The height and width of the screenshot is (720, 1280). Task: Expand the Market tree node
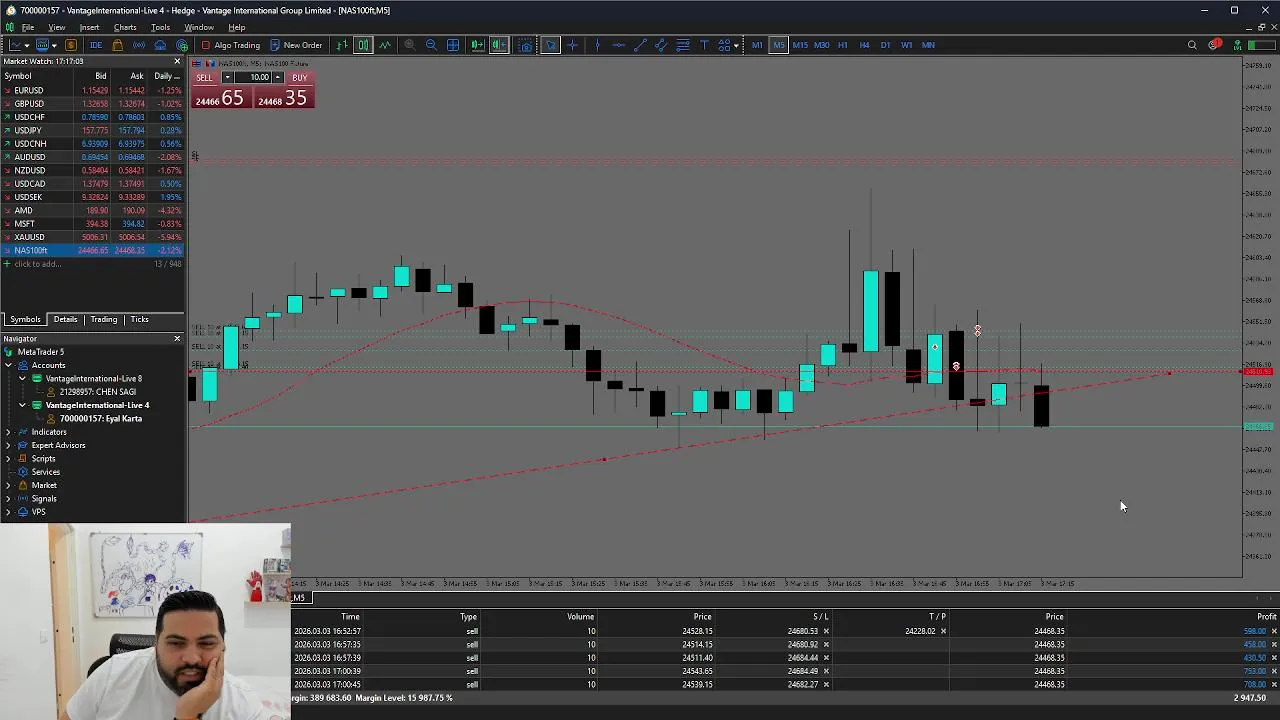point(9,485)
